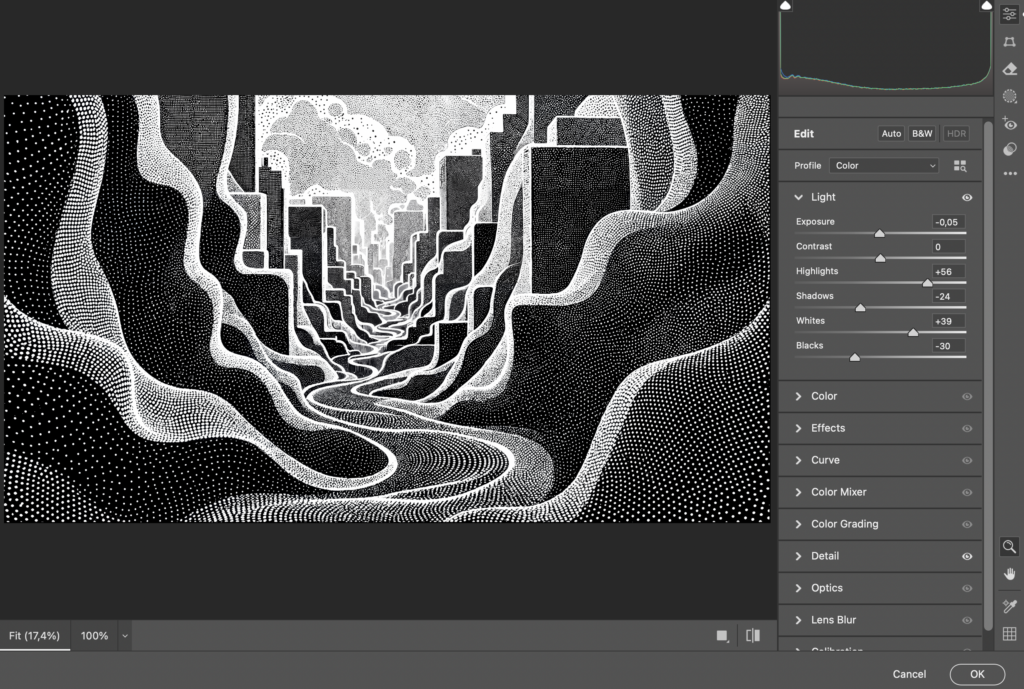Open the Presets overlapping circles icon

(1009, 149)
